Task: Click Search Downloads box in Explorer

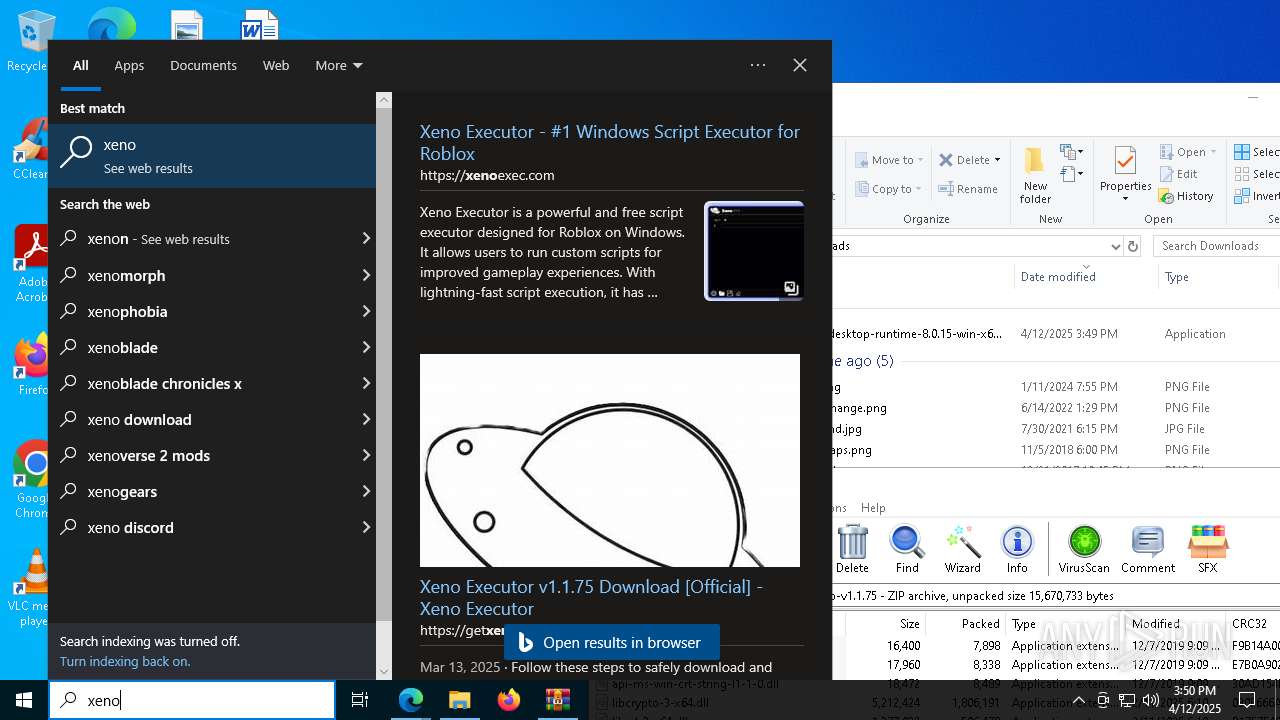Action: (x=1216, y=246)
